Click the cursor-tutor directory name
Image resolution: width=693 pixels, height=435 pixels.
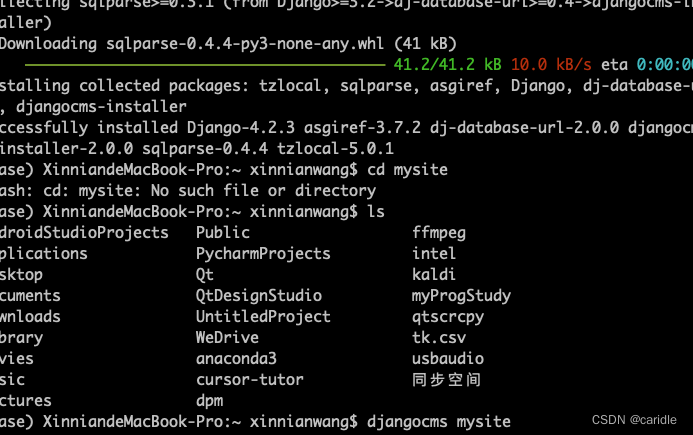pyautogui.click(x=249, y=380)
